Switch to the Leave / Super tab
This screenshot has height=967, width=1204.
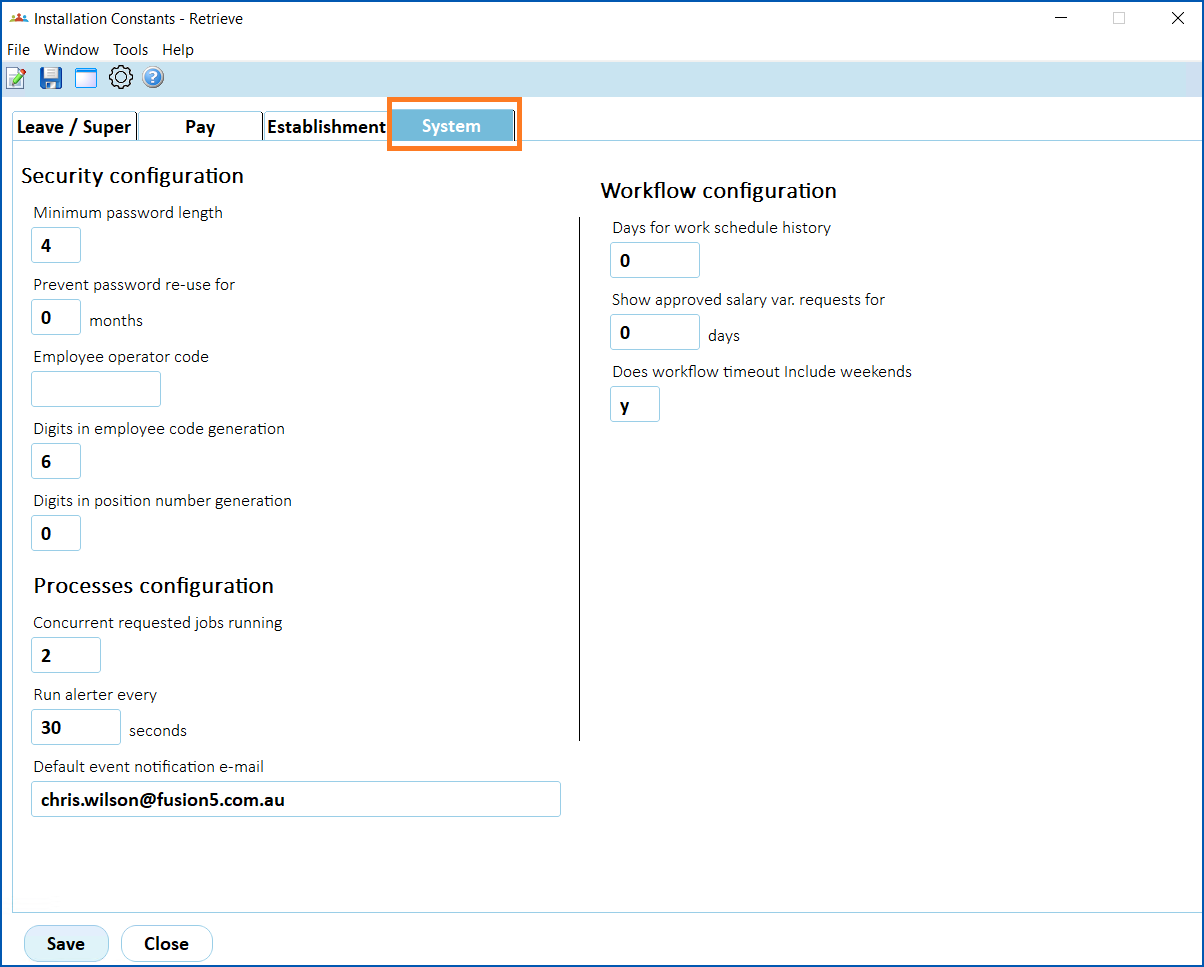(74, 127)
